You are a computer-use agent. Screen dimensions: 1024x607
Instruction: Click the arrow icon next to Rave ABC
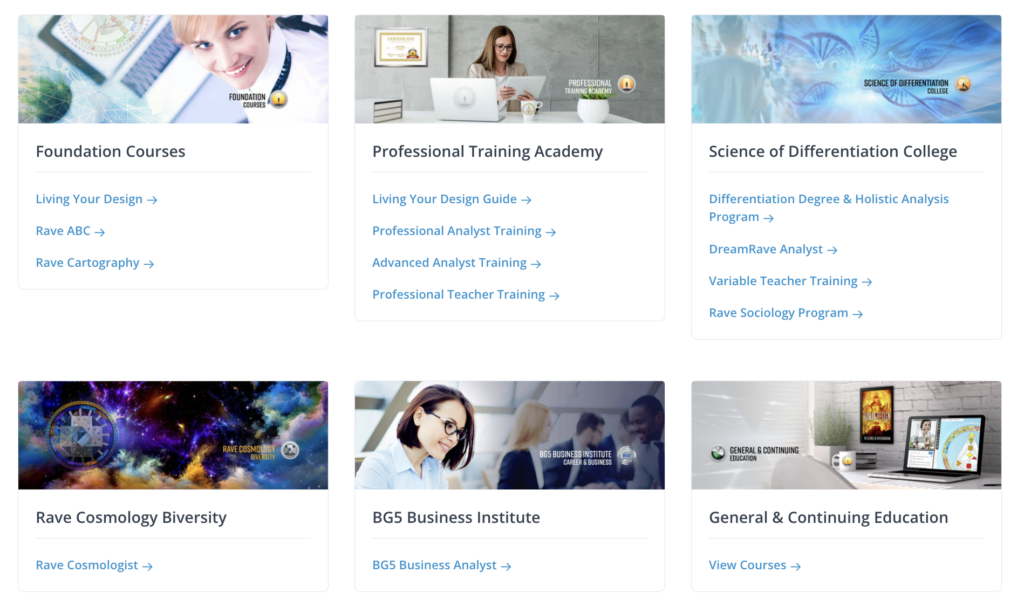[99, 232]
